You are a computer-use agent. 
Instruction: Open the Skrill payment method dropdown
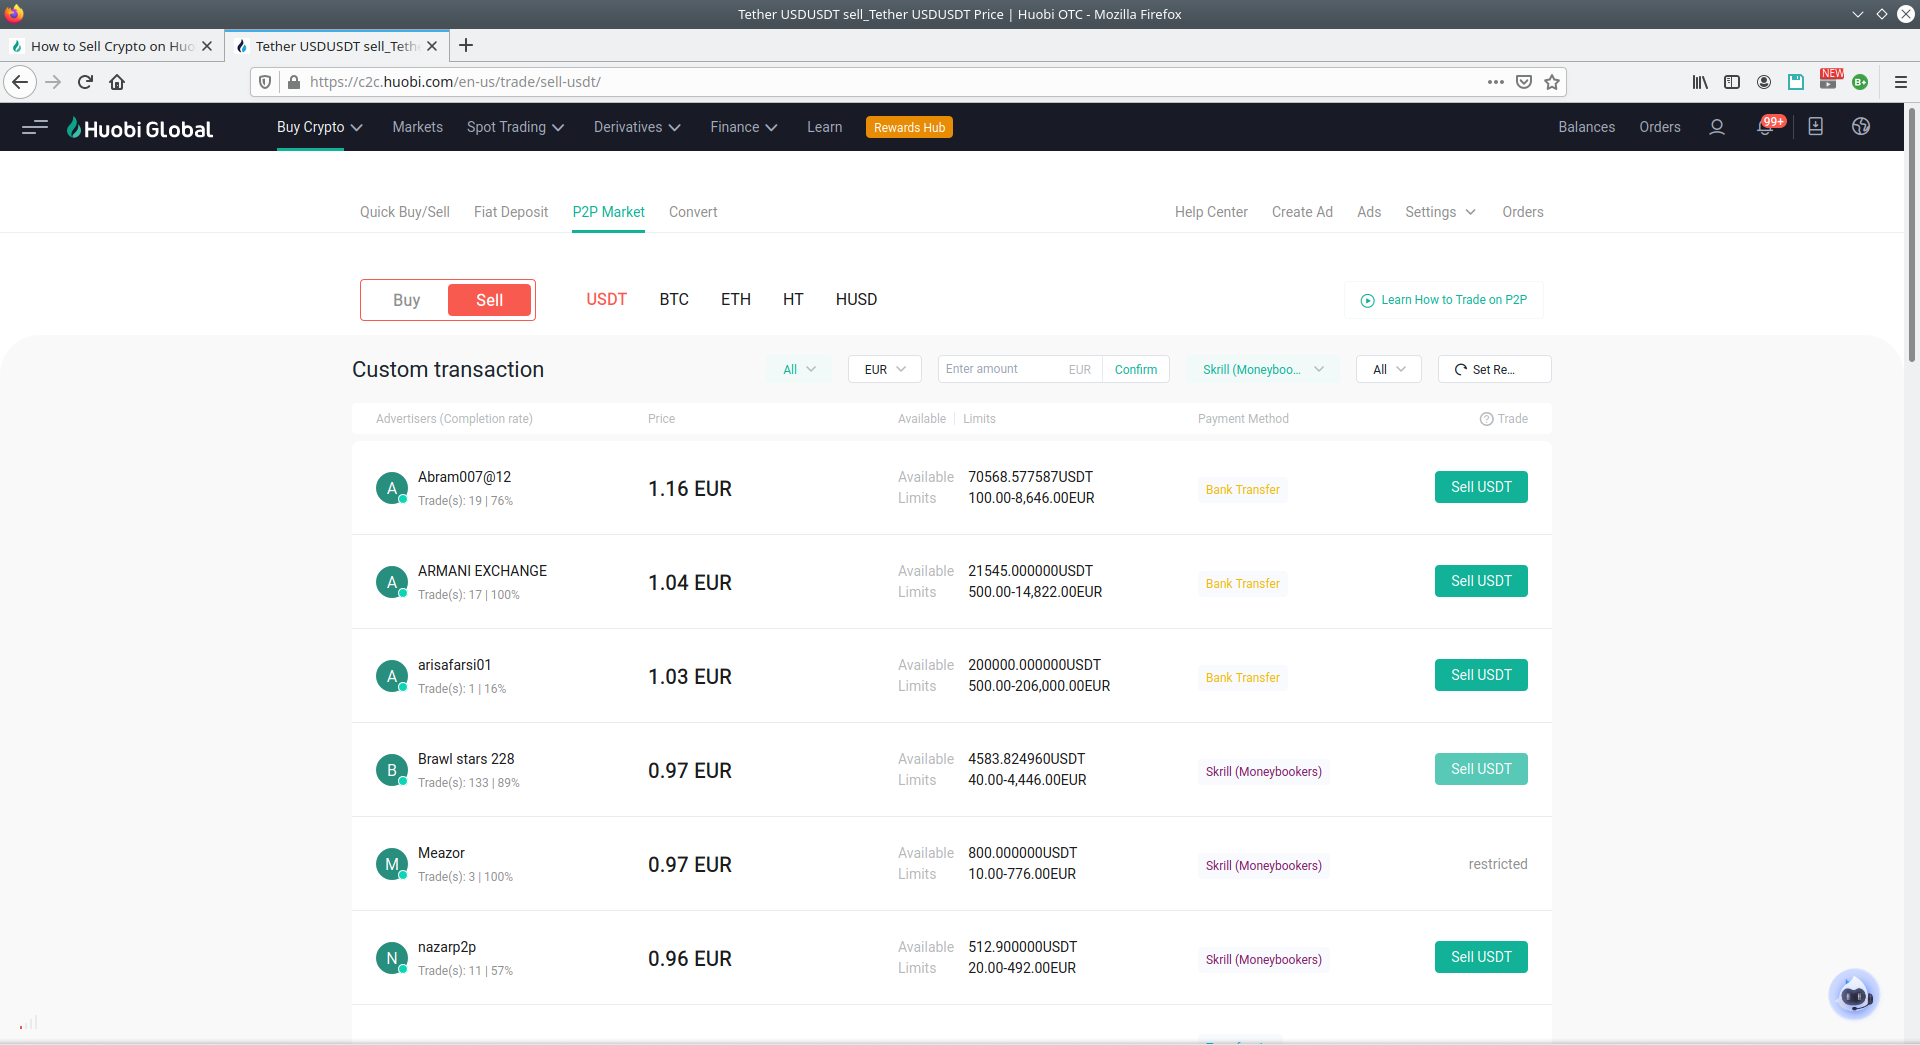(x=1264, y=369)
